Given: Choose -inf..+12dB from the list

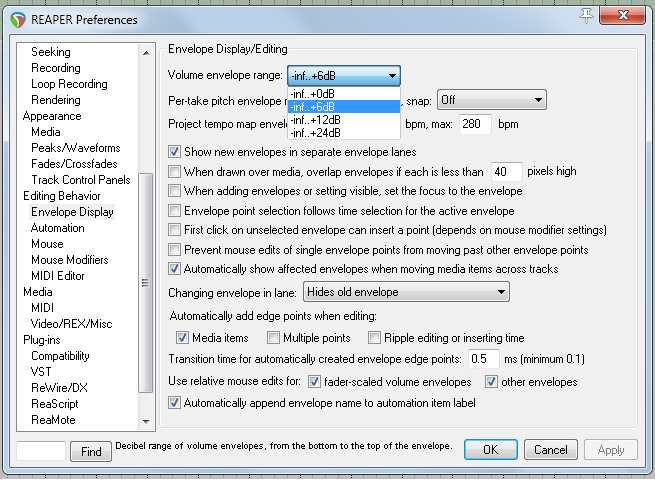Looking at the screenshot, I should tap(344, 119).
